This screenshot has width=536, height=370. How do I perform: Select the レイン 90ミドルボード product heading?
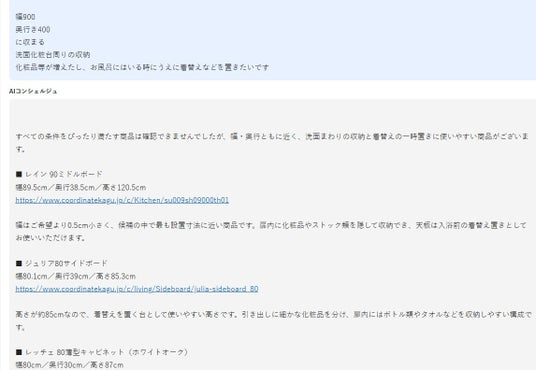pyautogui.click(x=64, y=174)
